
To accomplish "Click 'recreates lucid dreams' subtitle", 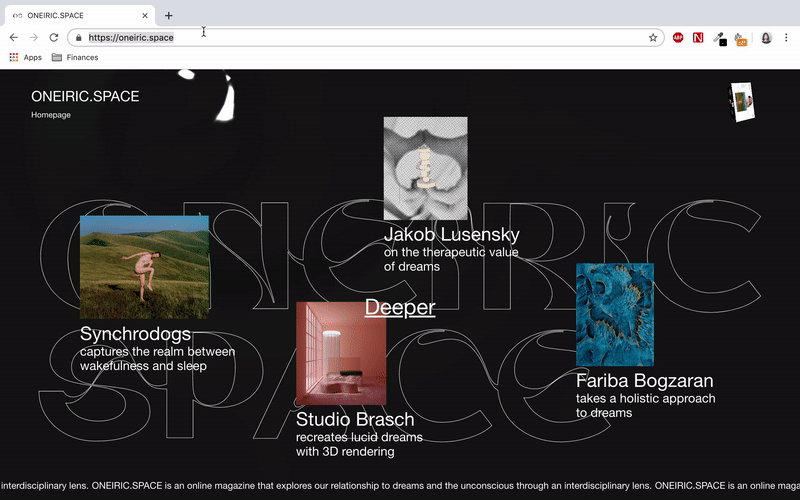I will tap(359, 437).
